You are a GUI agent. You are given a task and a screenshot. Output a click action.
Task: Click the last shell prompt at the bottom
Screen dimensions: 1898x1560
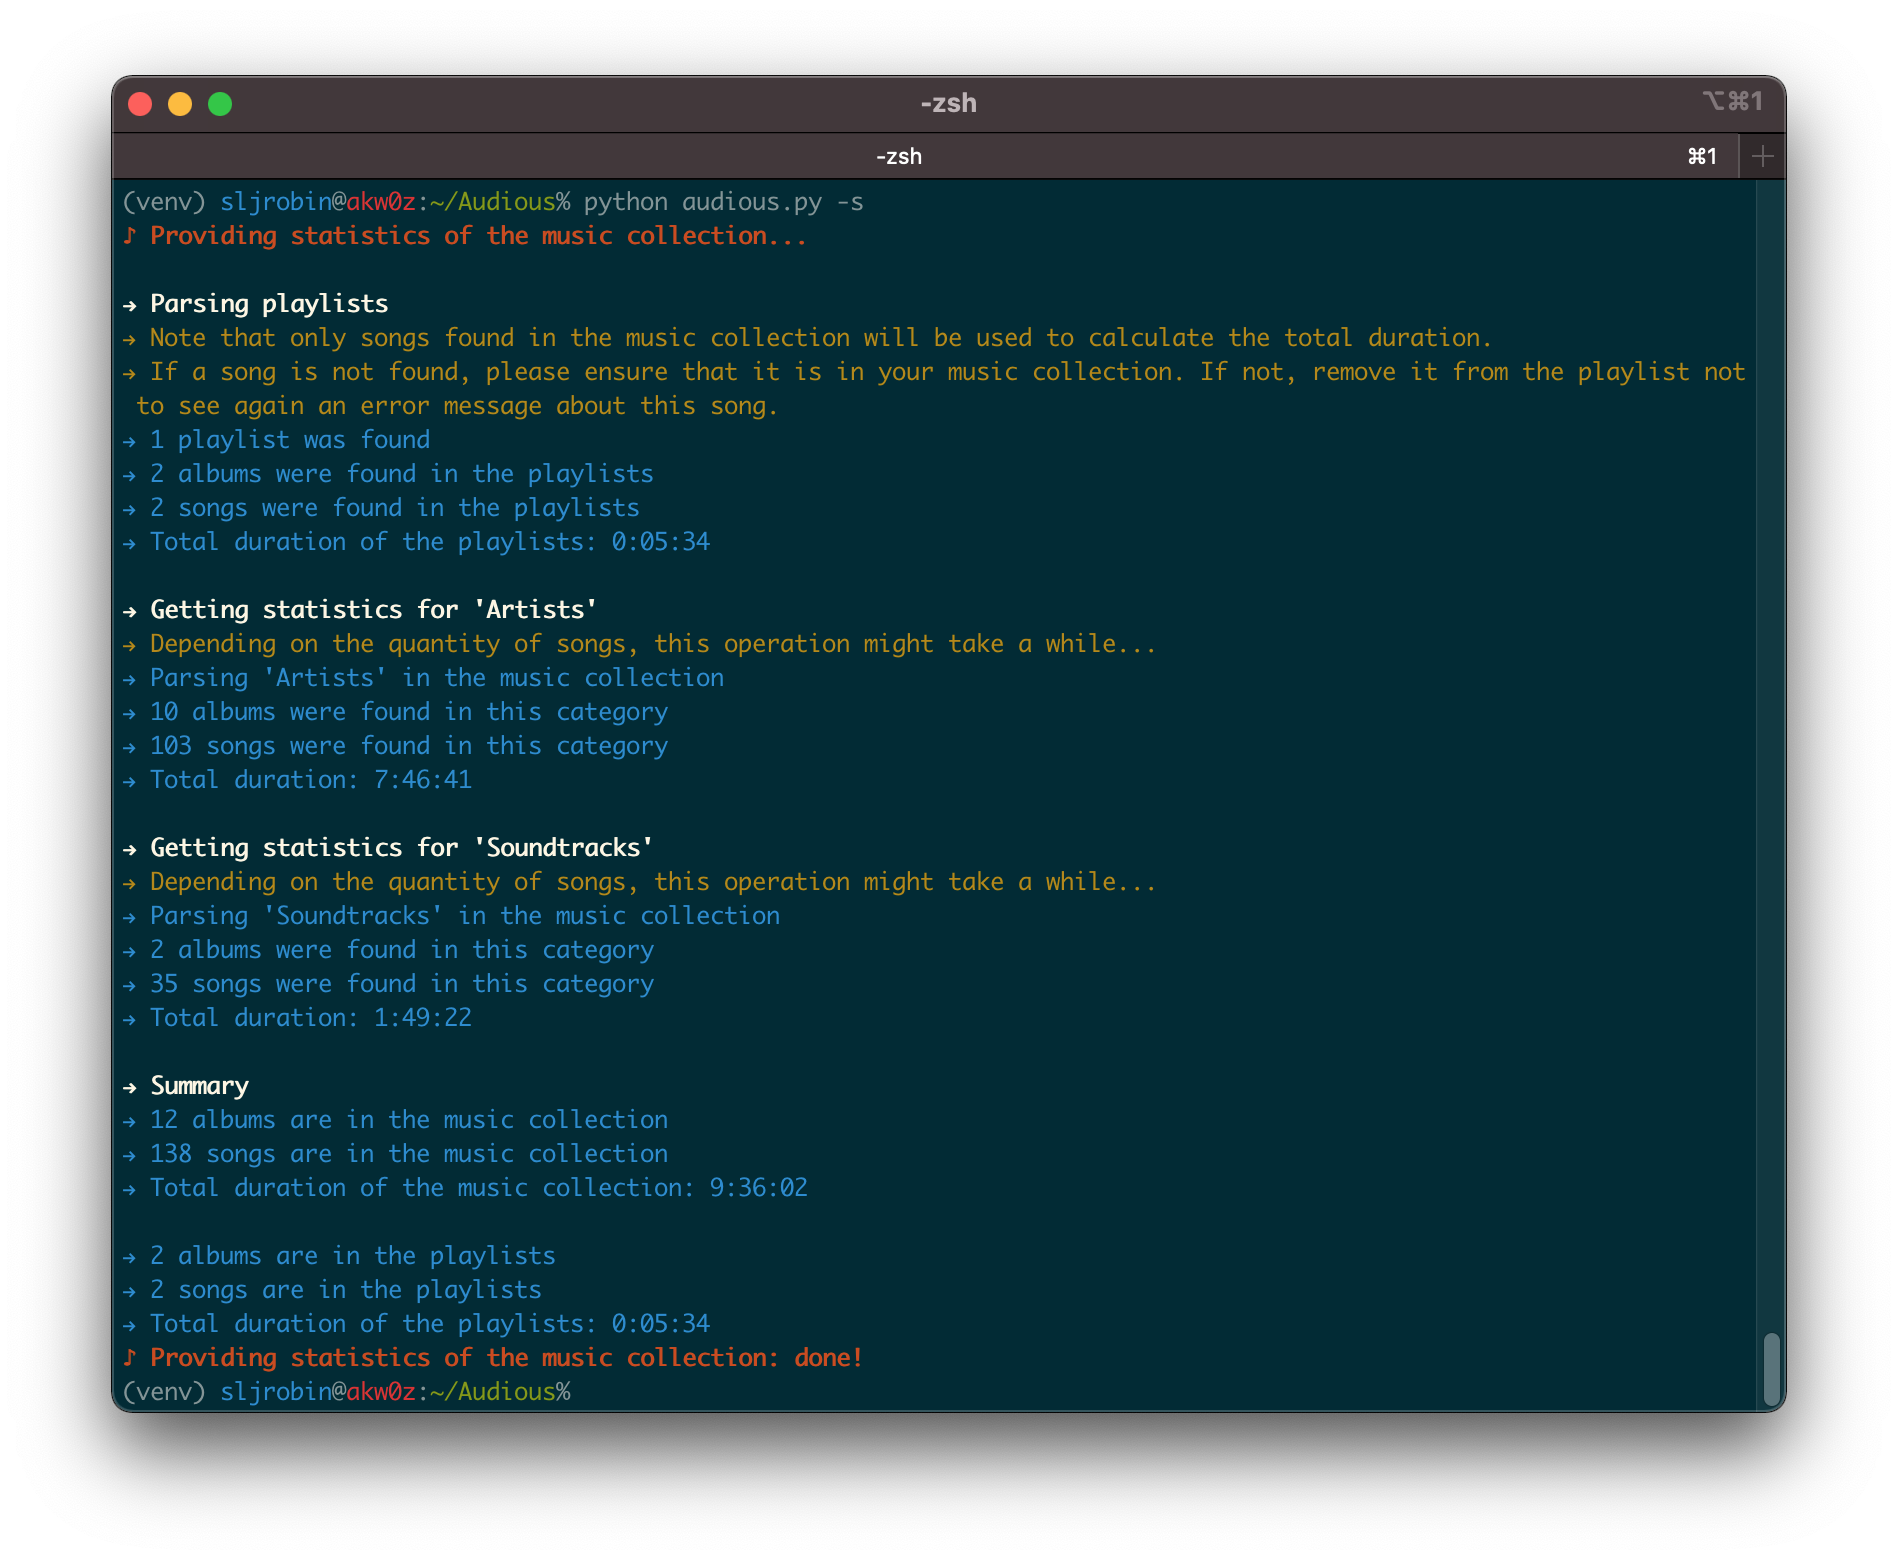(x=346, y=1392)
